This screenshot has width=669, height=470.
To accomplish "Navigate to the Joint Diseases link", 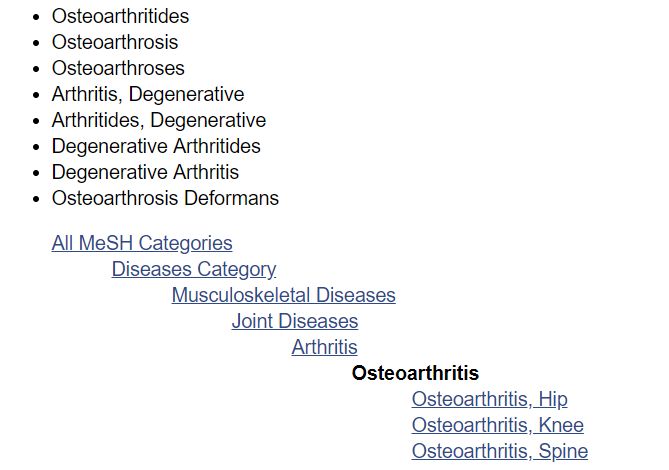I will click(x=295, y=321).
